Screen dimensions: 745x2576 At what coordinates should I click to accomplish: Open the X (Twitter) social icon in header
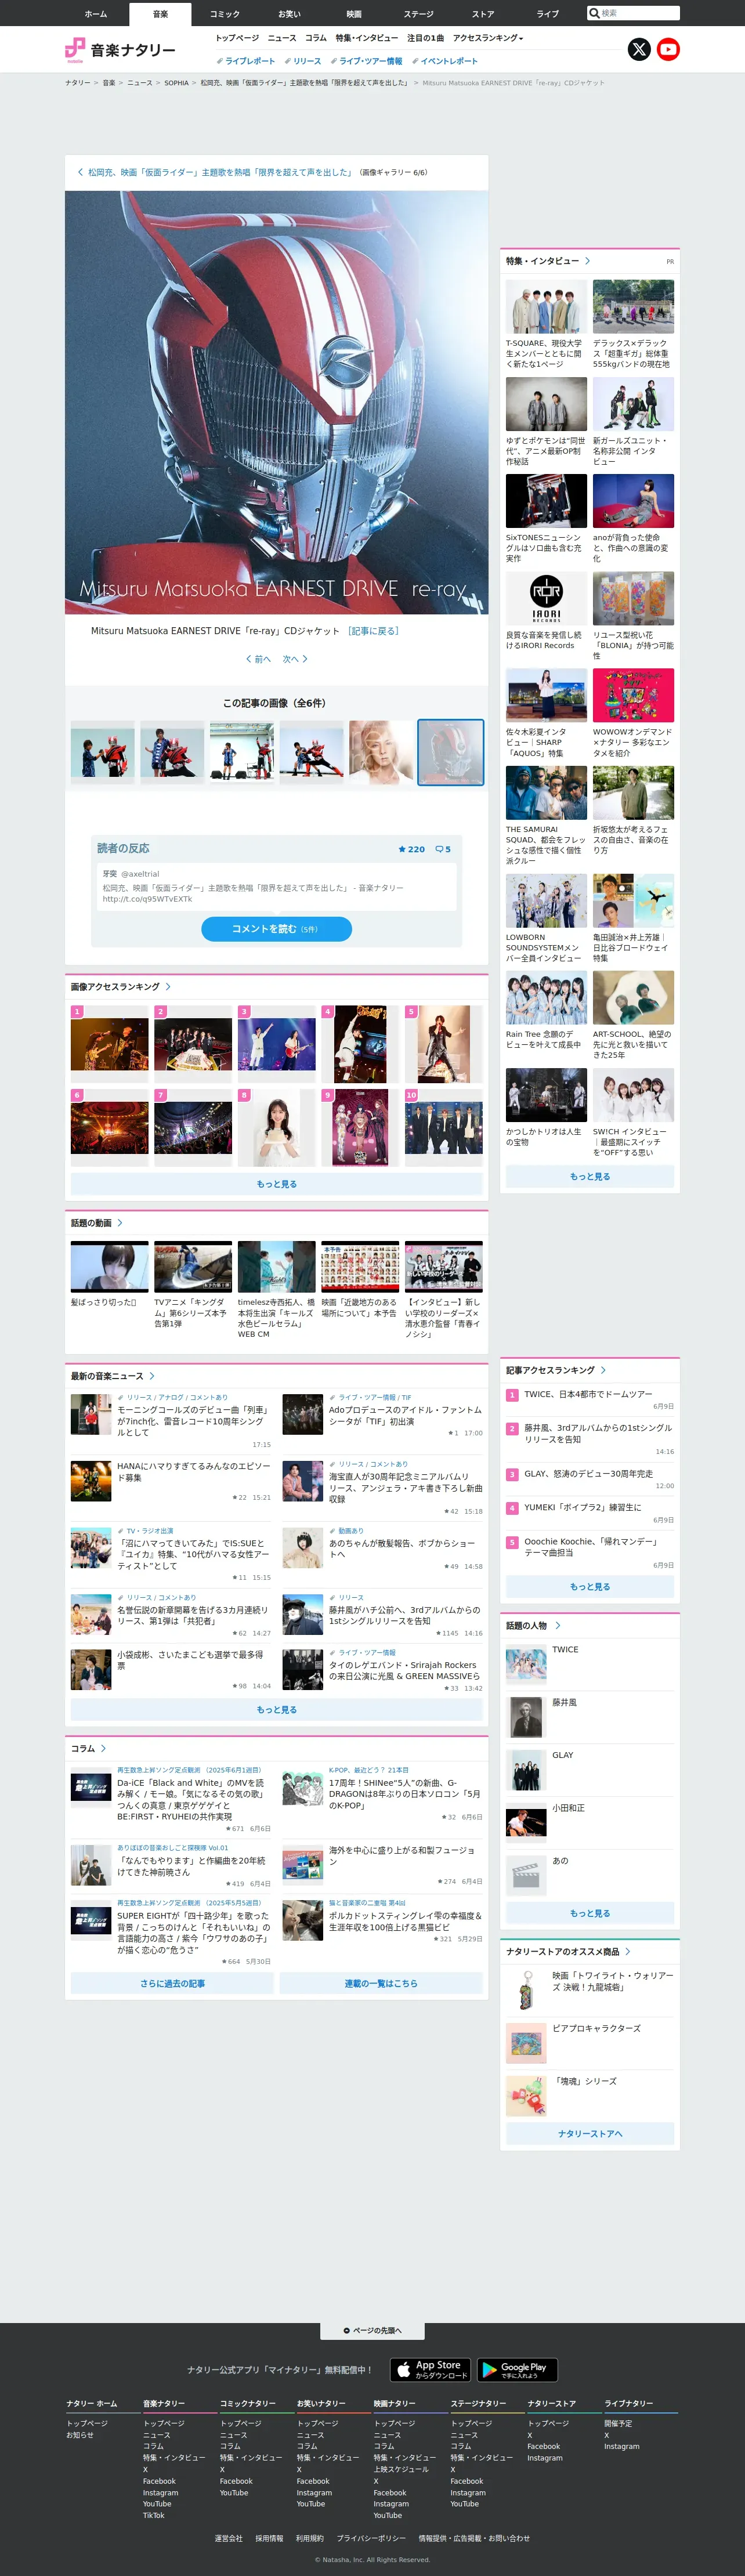[x=639, y=49]
